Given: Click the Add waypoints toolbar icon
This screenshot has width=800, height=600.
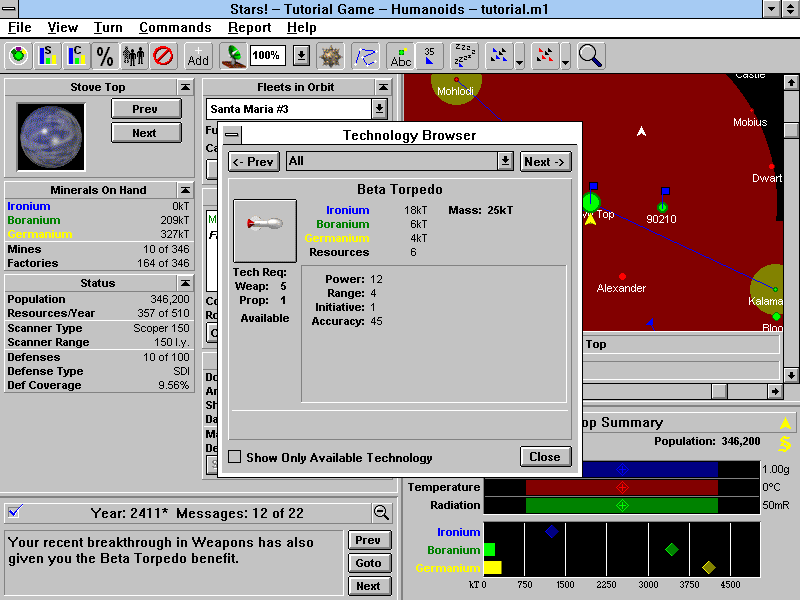Looking at the screenshot, I should pos(198,56).
